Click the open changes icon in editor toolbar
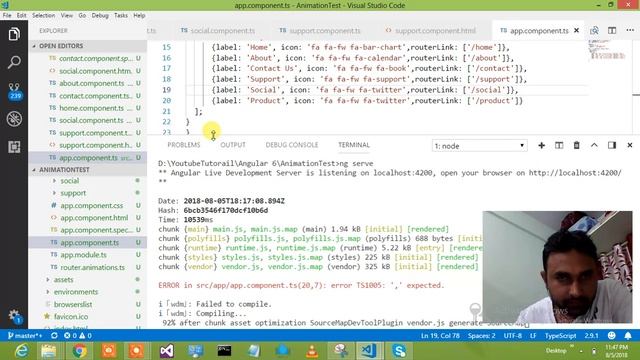 coord(594,31)
